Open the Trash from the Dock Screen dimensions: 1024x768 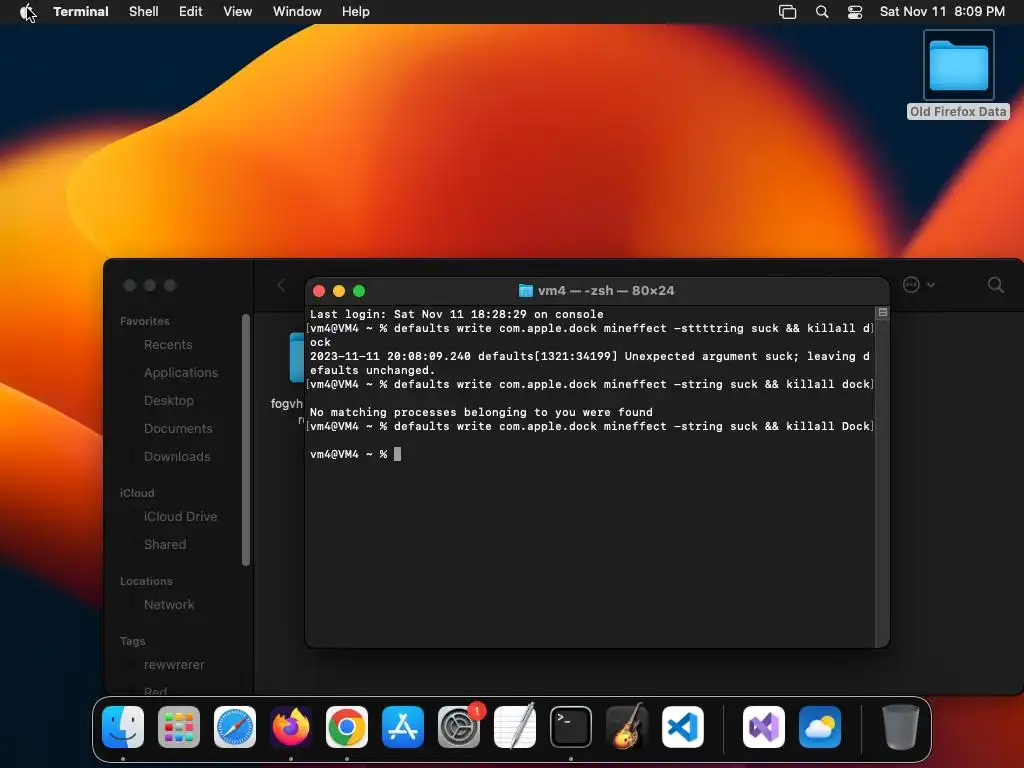tap(900, 727)
